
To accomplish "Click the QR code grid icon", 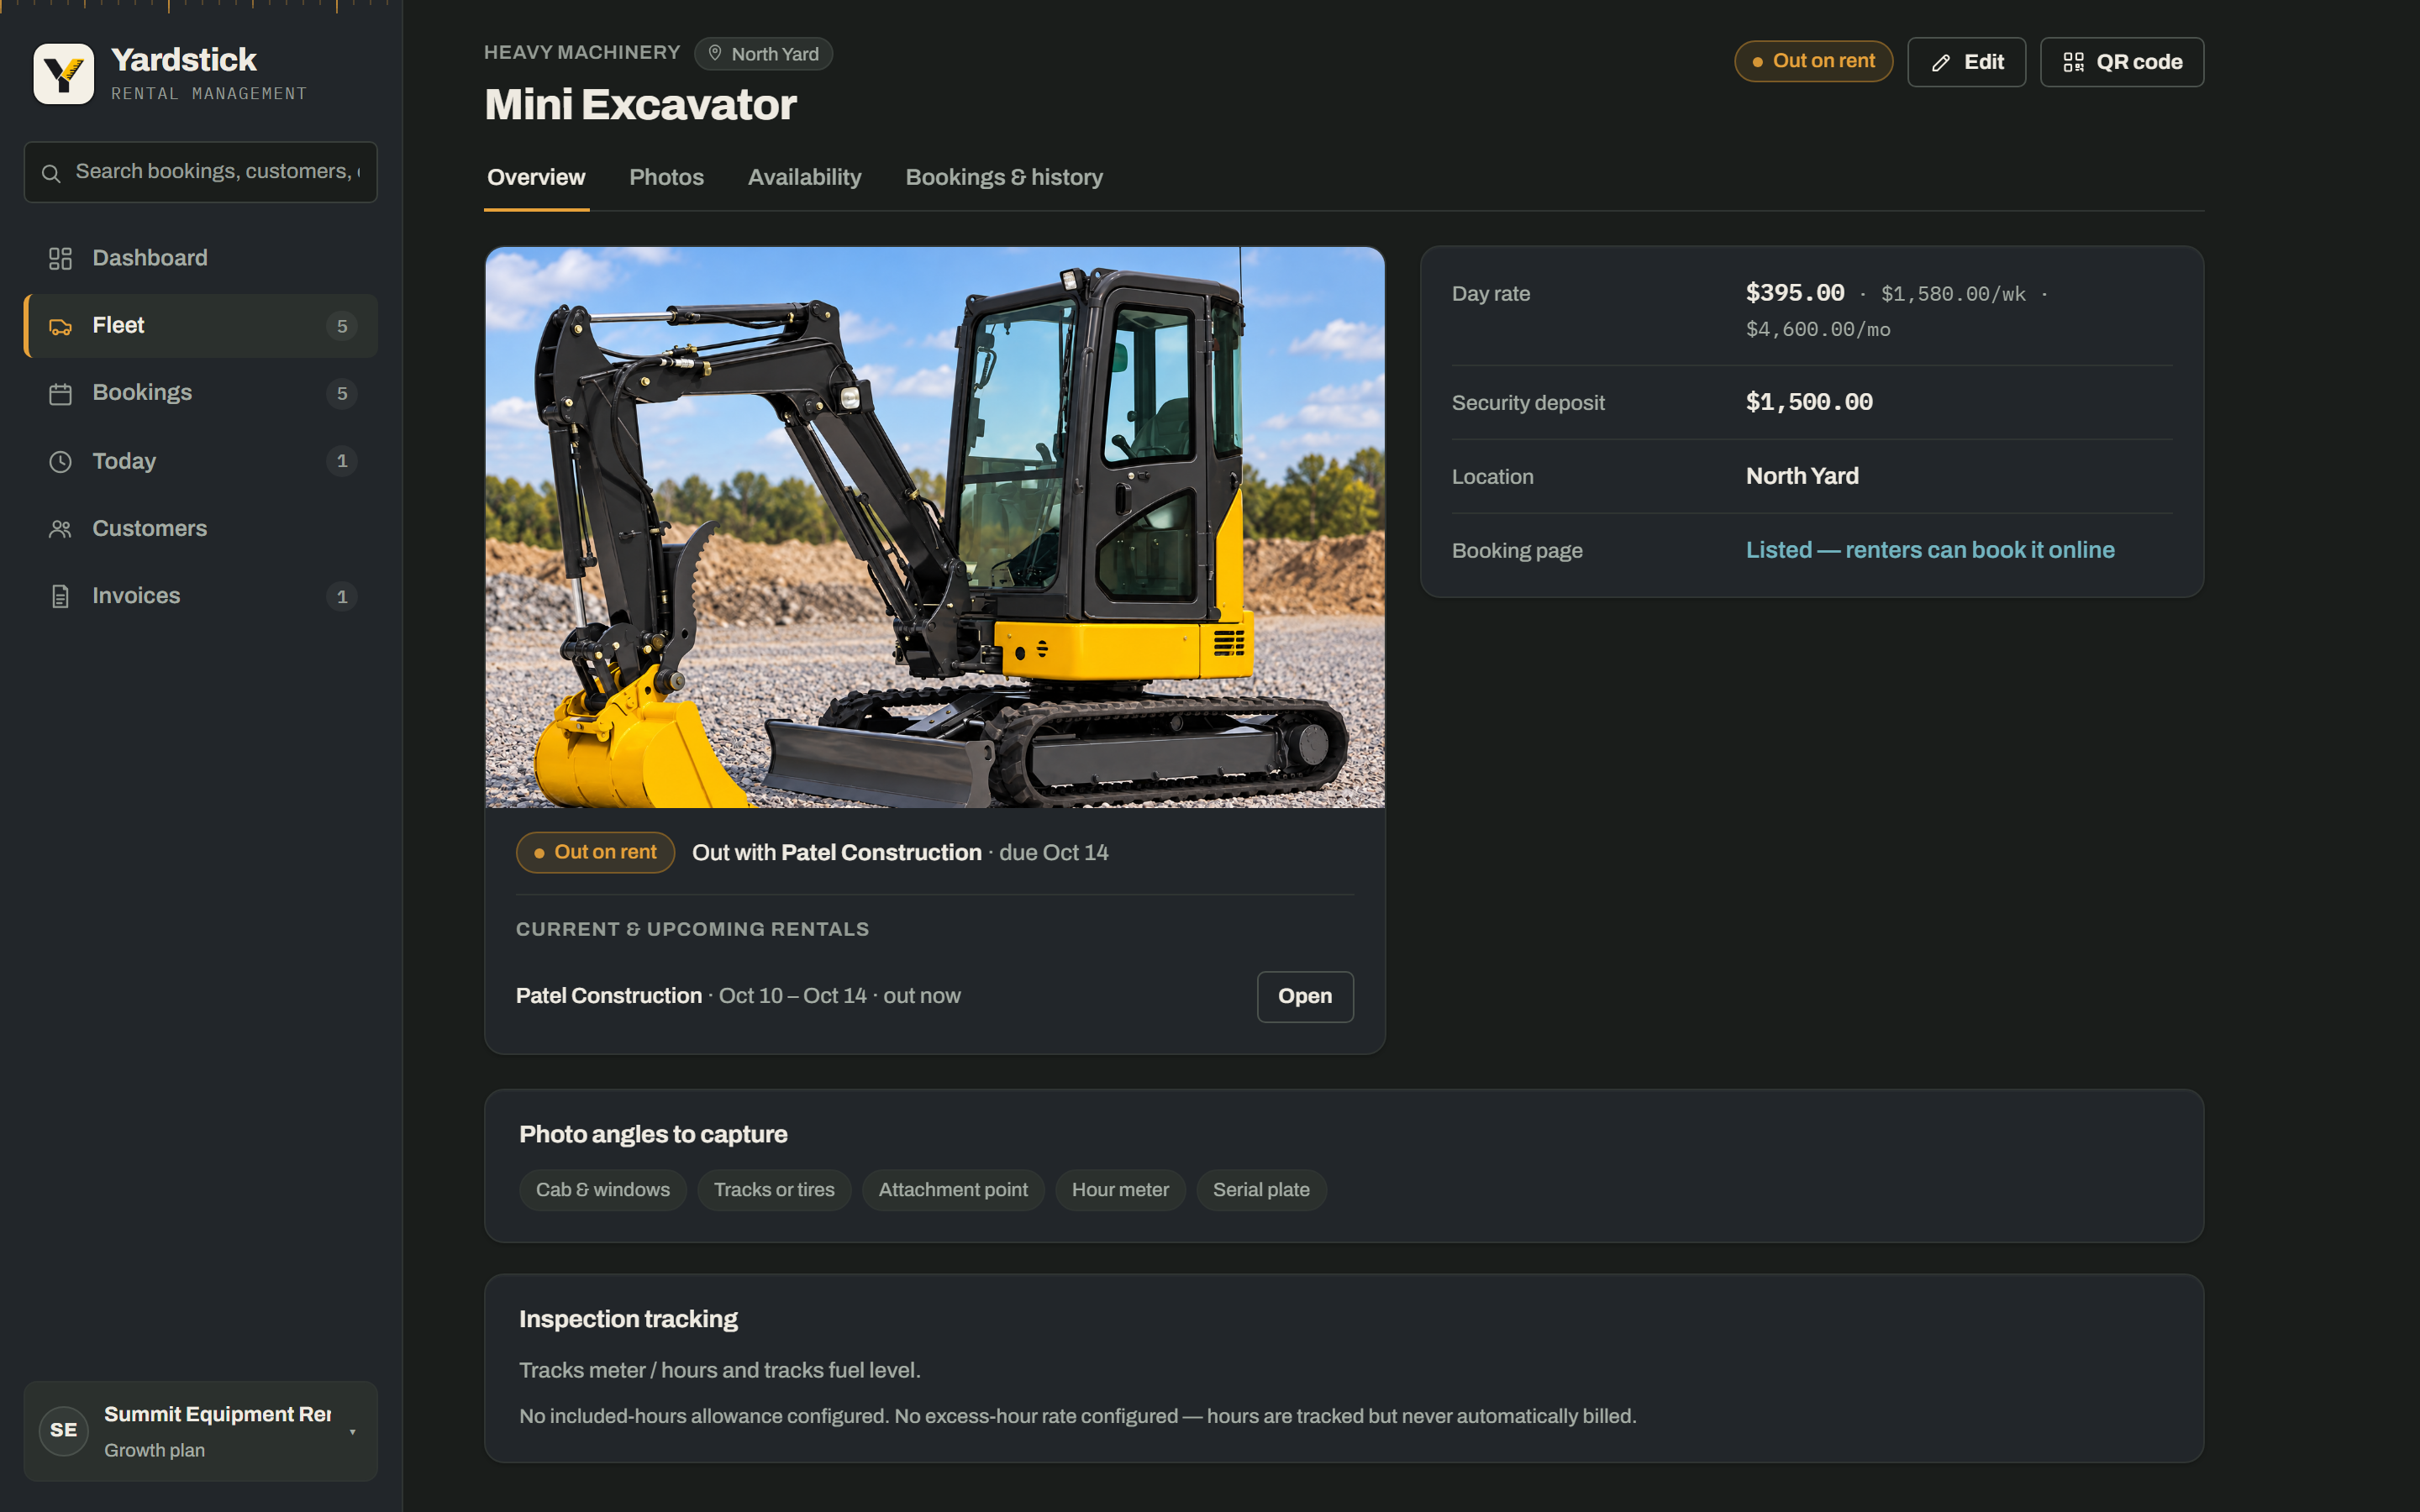I will pyautogui.click(x=2074, y=62).
